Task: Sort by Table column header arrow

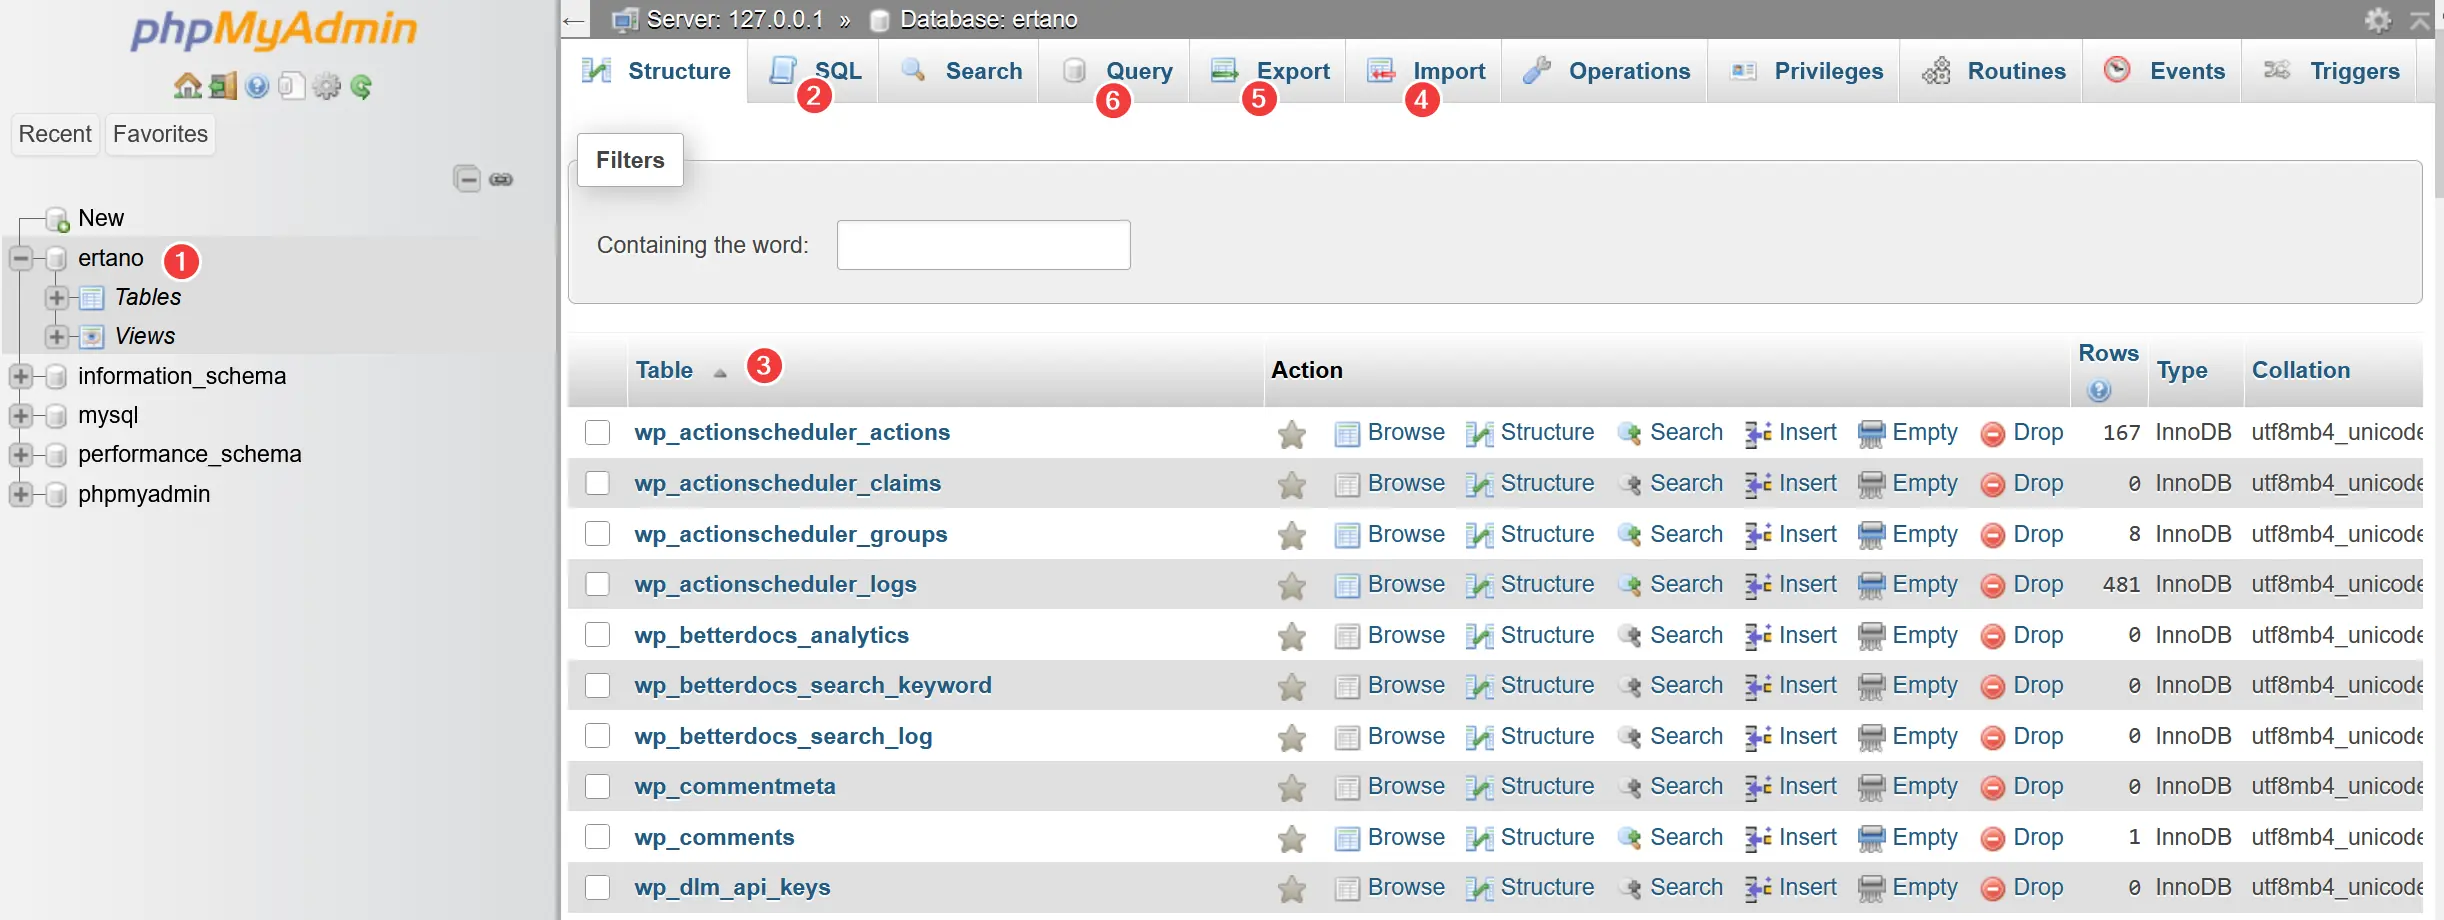Action: tap(720, 373)
